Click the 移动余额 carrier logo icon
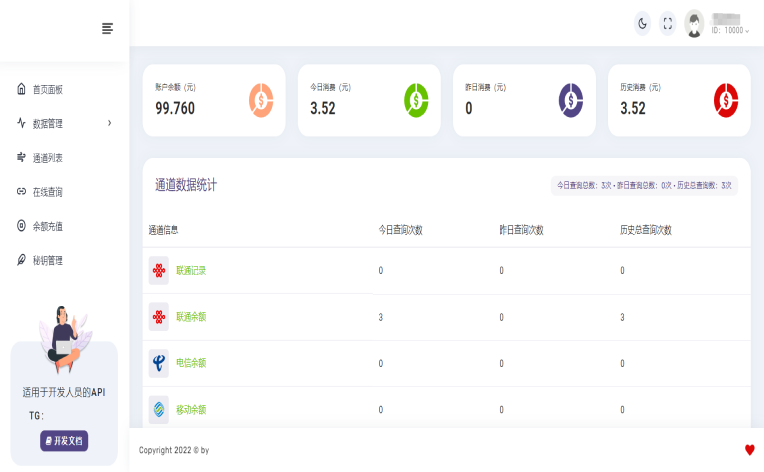764x472 pixels. point(159,409)
